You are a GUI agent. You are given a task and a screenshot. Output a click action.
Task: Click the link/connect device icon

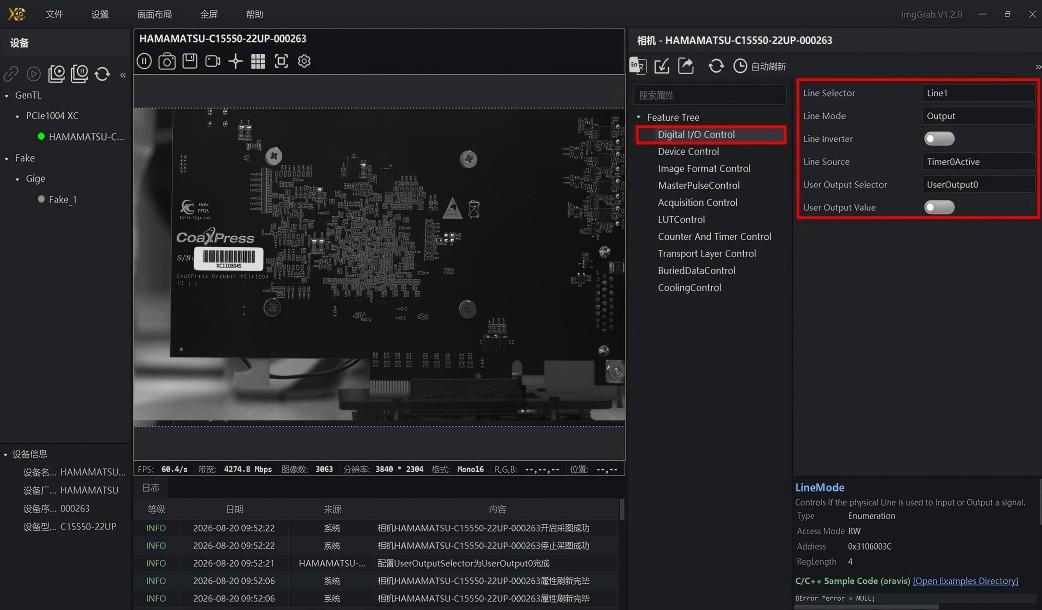pyautogui.click(x=11, y=74)
